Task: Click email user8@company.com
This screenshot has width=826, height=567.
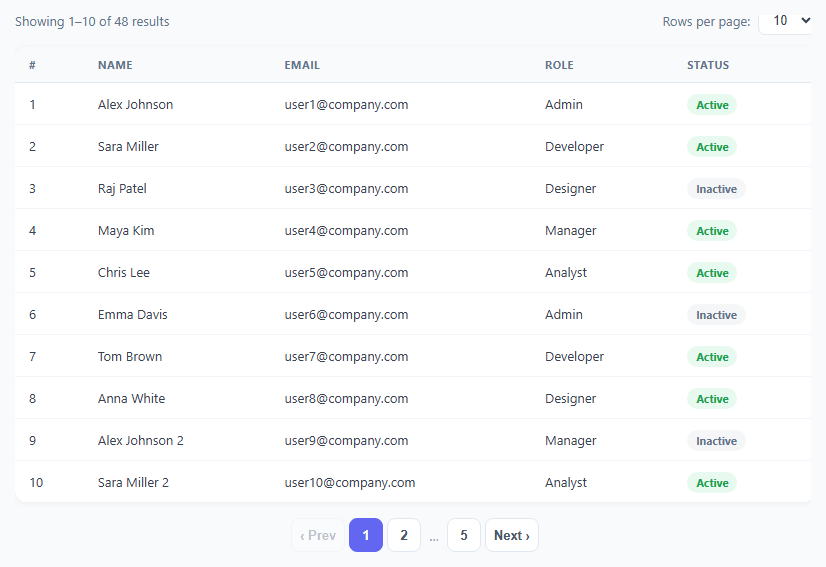Action: (x=346, y=399)
